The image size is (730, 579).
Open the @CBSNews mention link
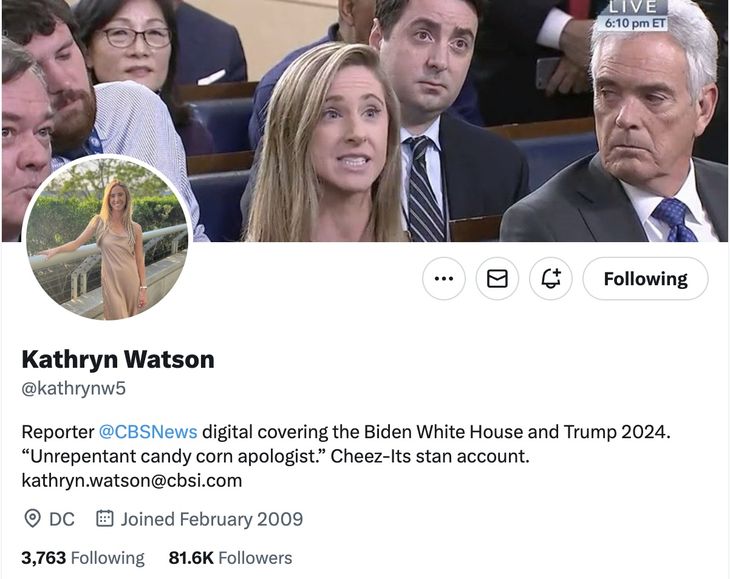tap(148, 432)
